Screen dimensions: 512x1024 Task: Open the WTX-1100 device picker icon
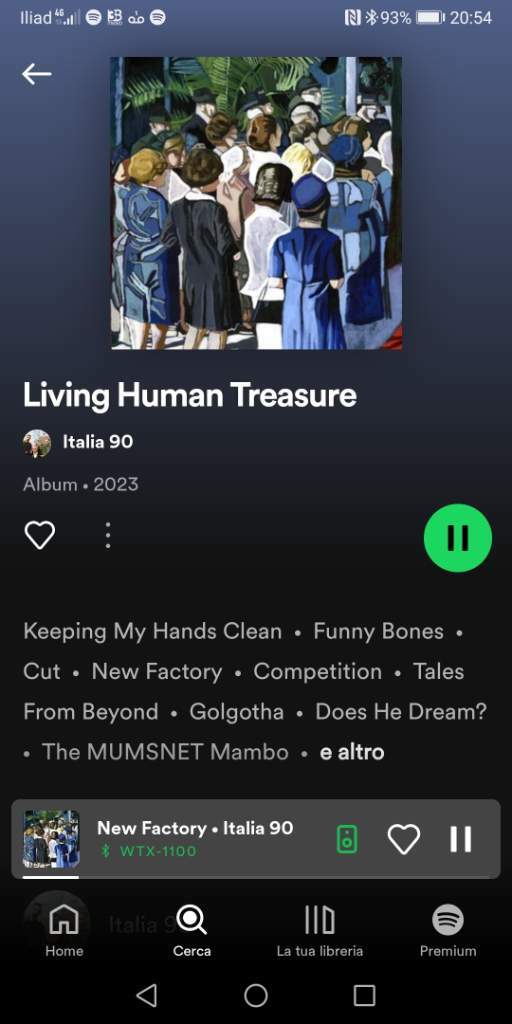(x=347, y=839)
